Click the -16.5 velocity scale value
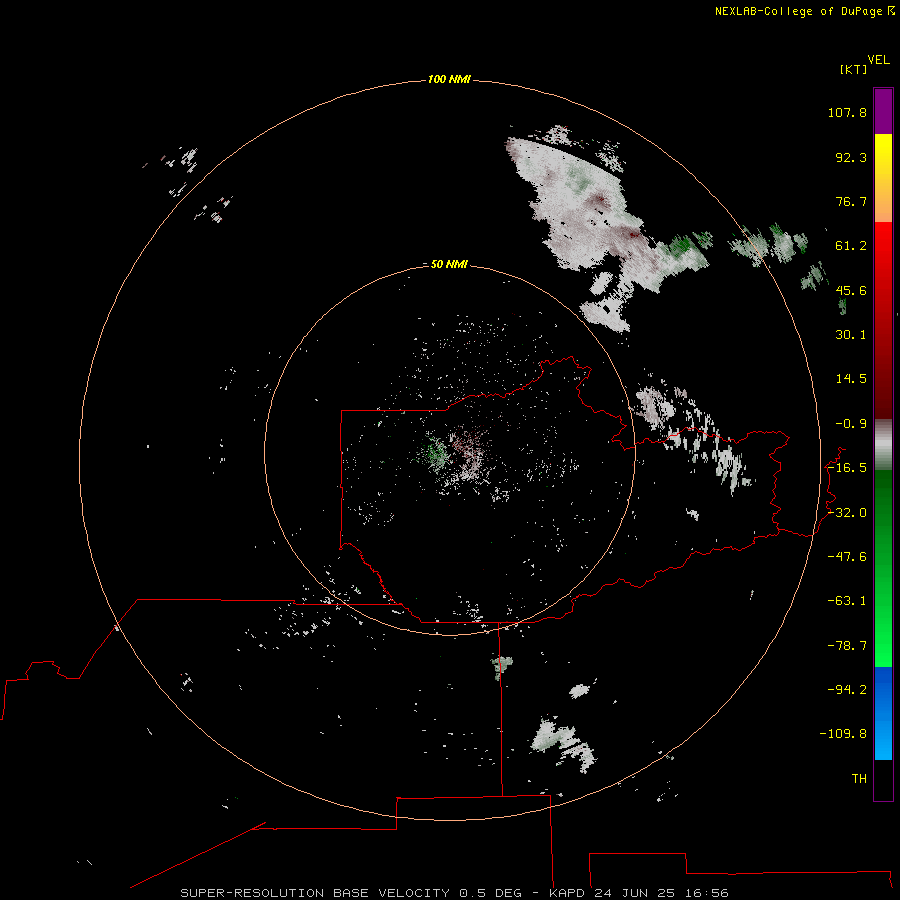The image size is (900, 900). click(x=847, y=468)
